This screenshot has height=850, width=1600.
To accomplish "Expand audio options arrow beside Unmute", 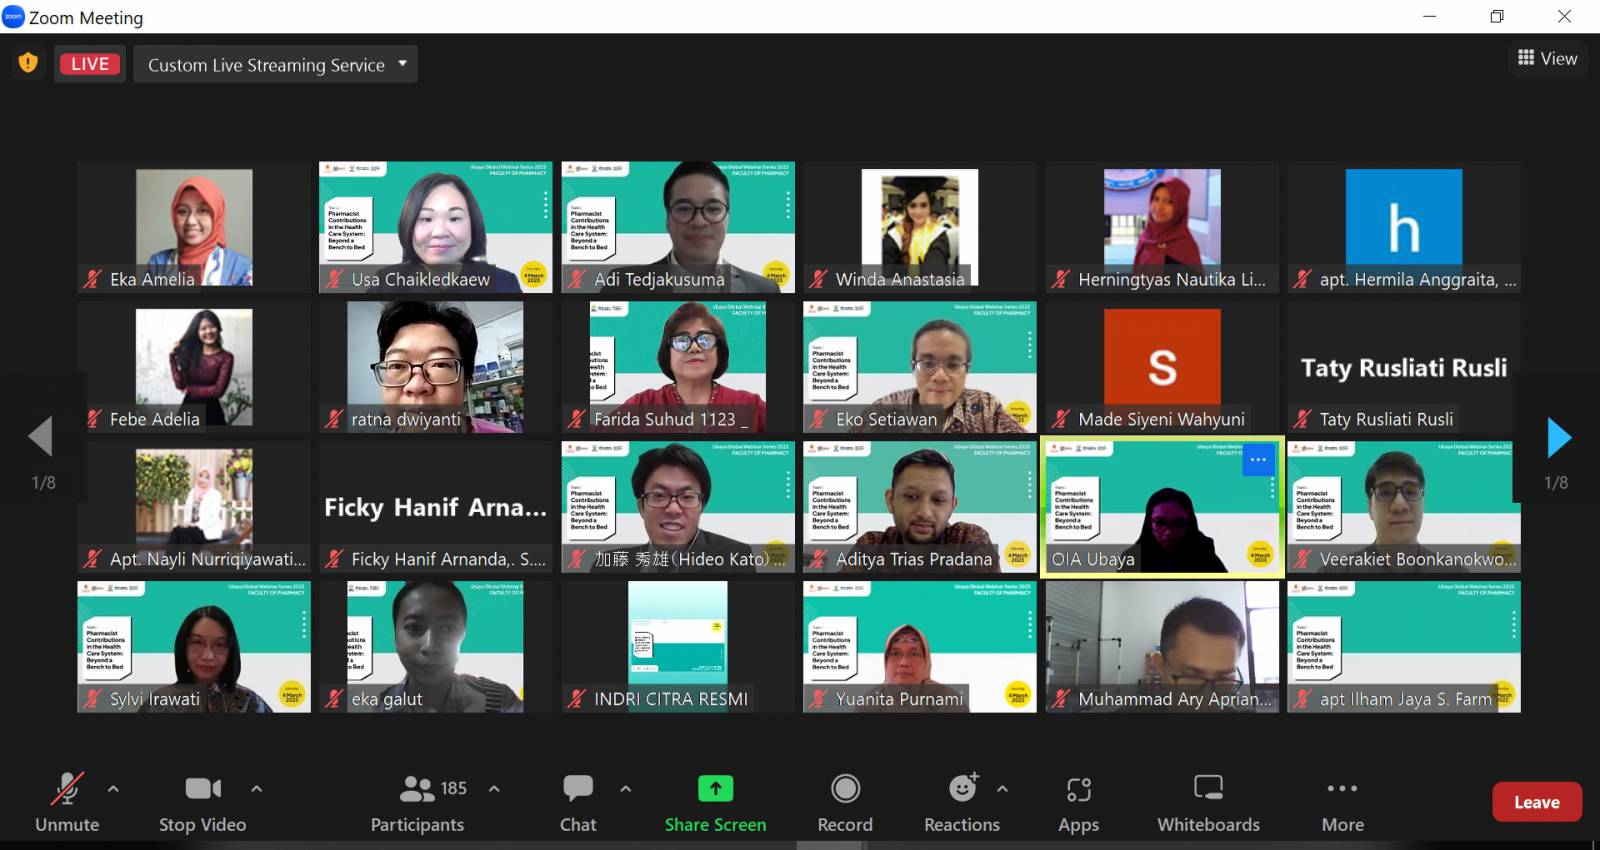I will (x=113, y=789).
